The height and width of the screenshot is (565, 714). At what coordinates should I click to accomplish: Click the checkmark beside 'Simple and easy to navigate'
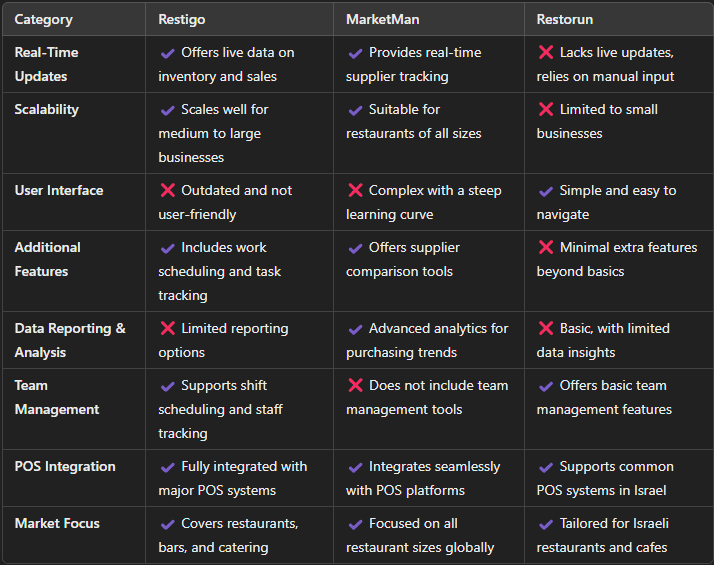coord(546,191)
